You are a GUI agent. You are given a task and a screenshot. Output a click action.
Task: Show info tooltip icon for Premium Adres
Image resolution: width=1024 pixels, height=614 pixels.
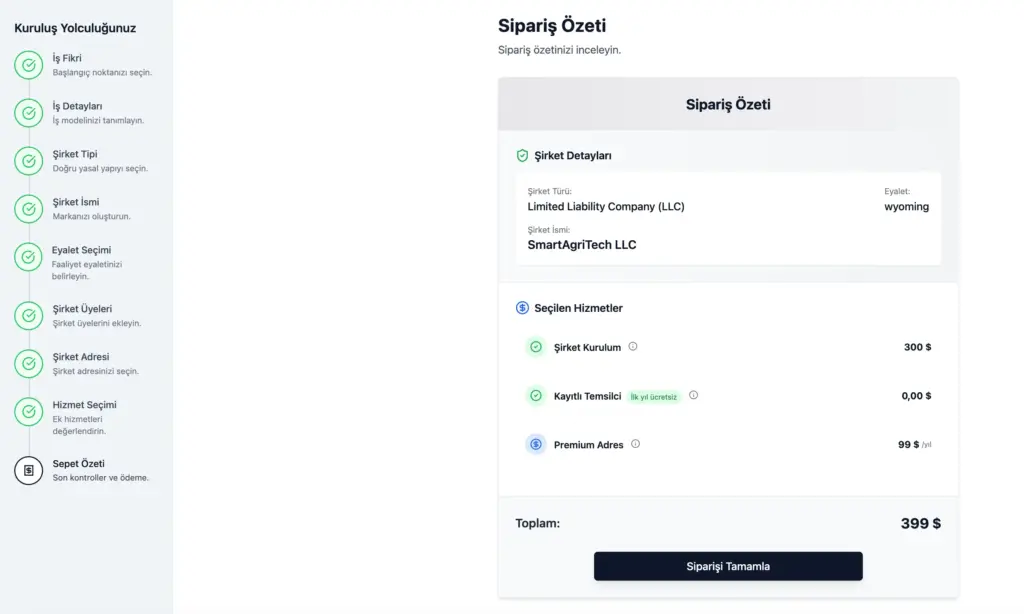pos(635,444)
